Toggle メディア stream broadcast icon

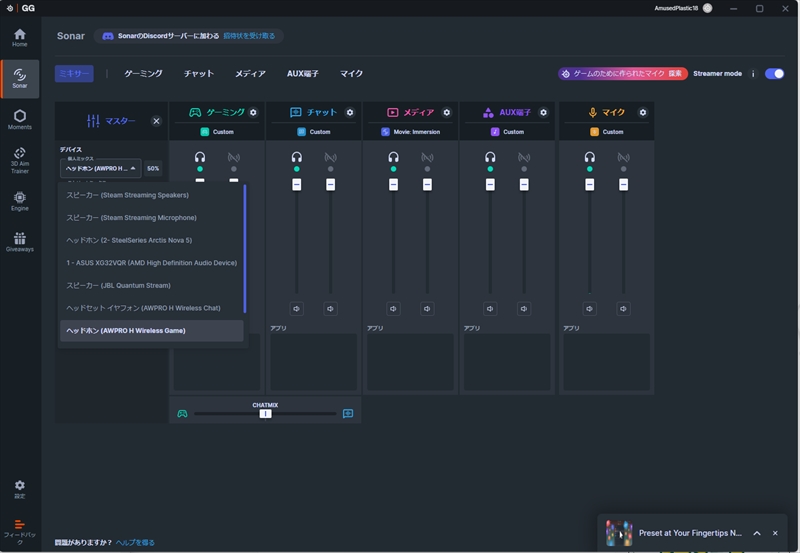pyautogui.click(x=427, y=157)
